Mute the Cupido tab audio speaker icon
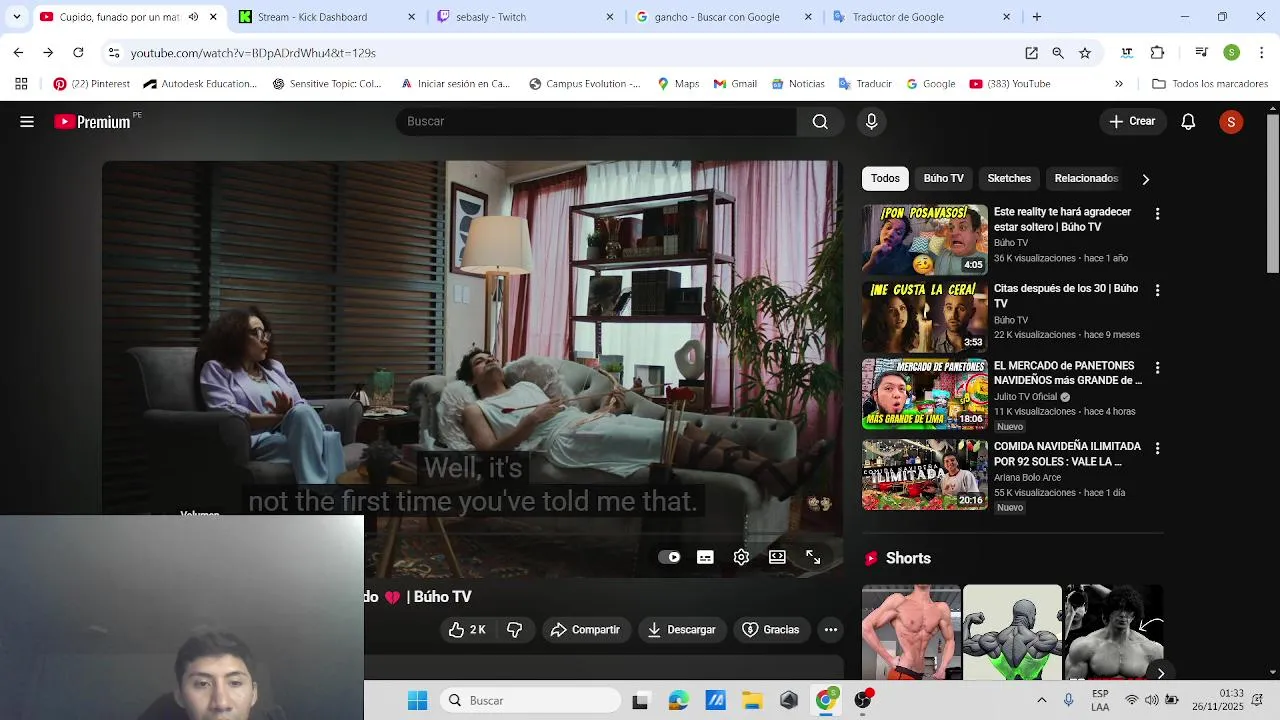 (193, 17)
